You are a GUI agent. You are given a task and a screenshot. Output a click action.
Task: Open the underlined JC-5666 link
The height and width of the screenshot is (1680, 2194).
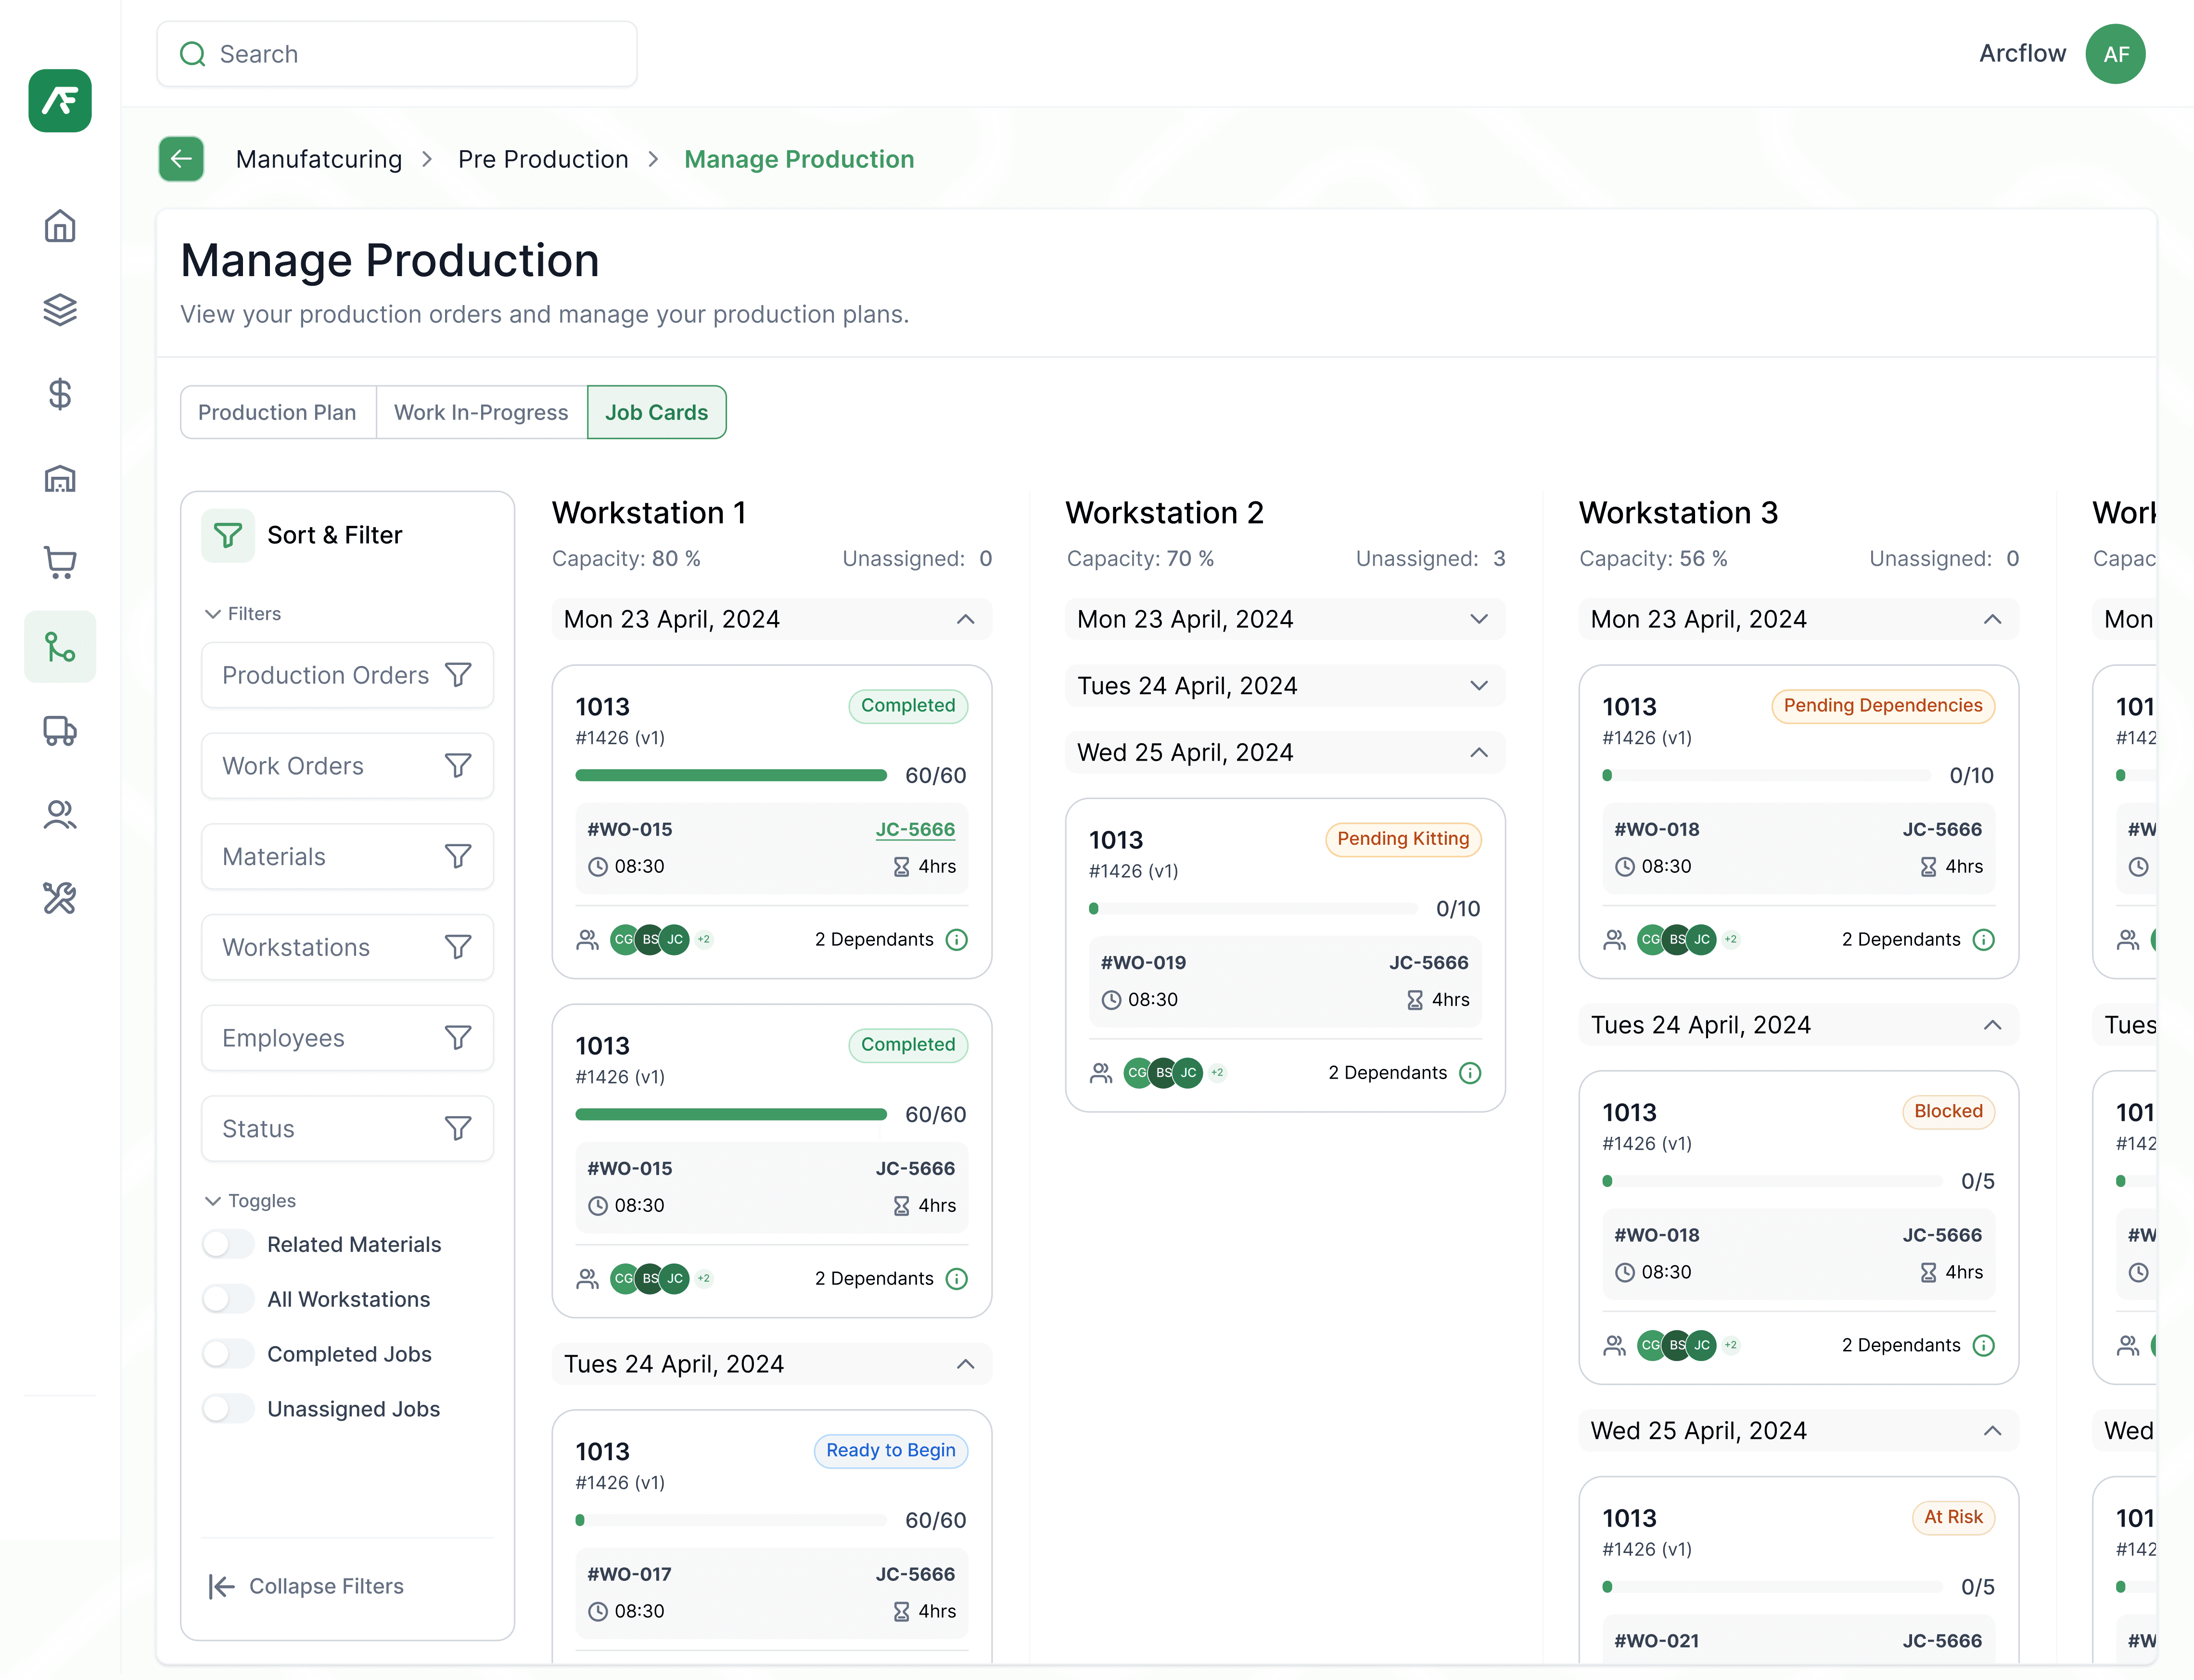click(915, 829)
